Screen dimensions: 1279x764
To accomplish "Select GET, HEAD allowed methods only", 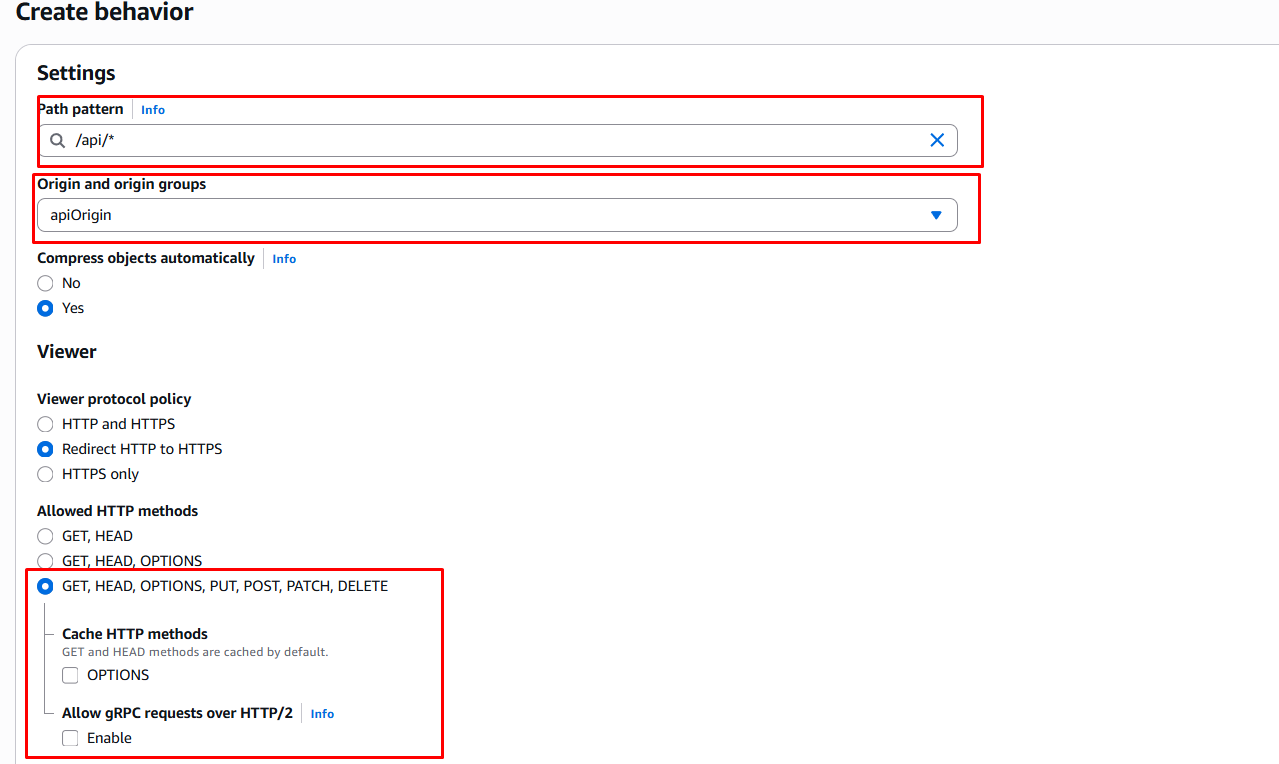I will coord(45,537).
